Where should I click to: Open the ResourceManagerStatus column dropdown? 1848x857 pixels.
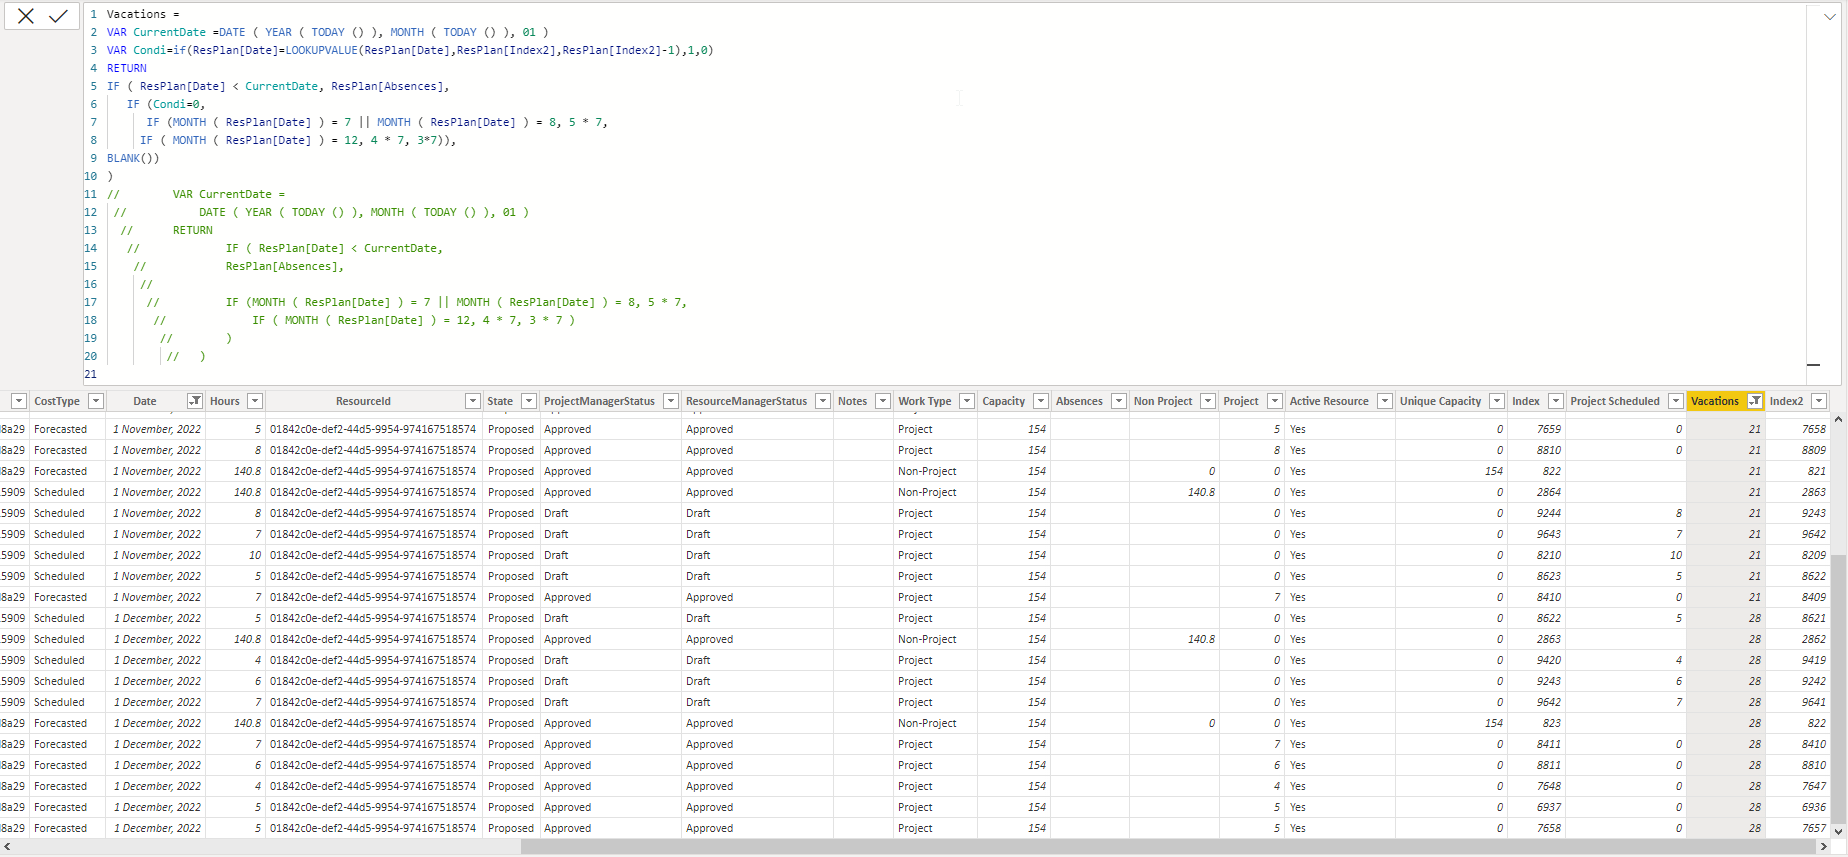pyautogui.click(x=823, y=401)
